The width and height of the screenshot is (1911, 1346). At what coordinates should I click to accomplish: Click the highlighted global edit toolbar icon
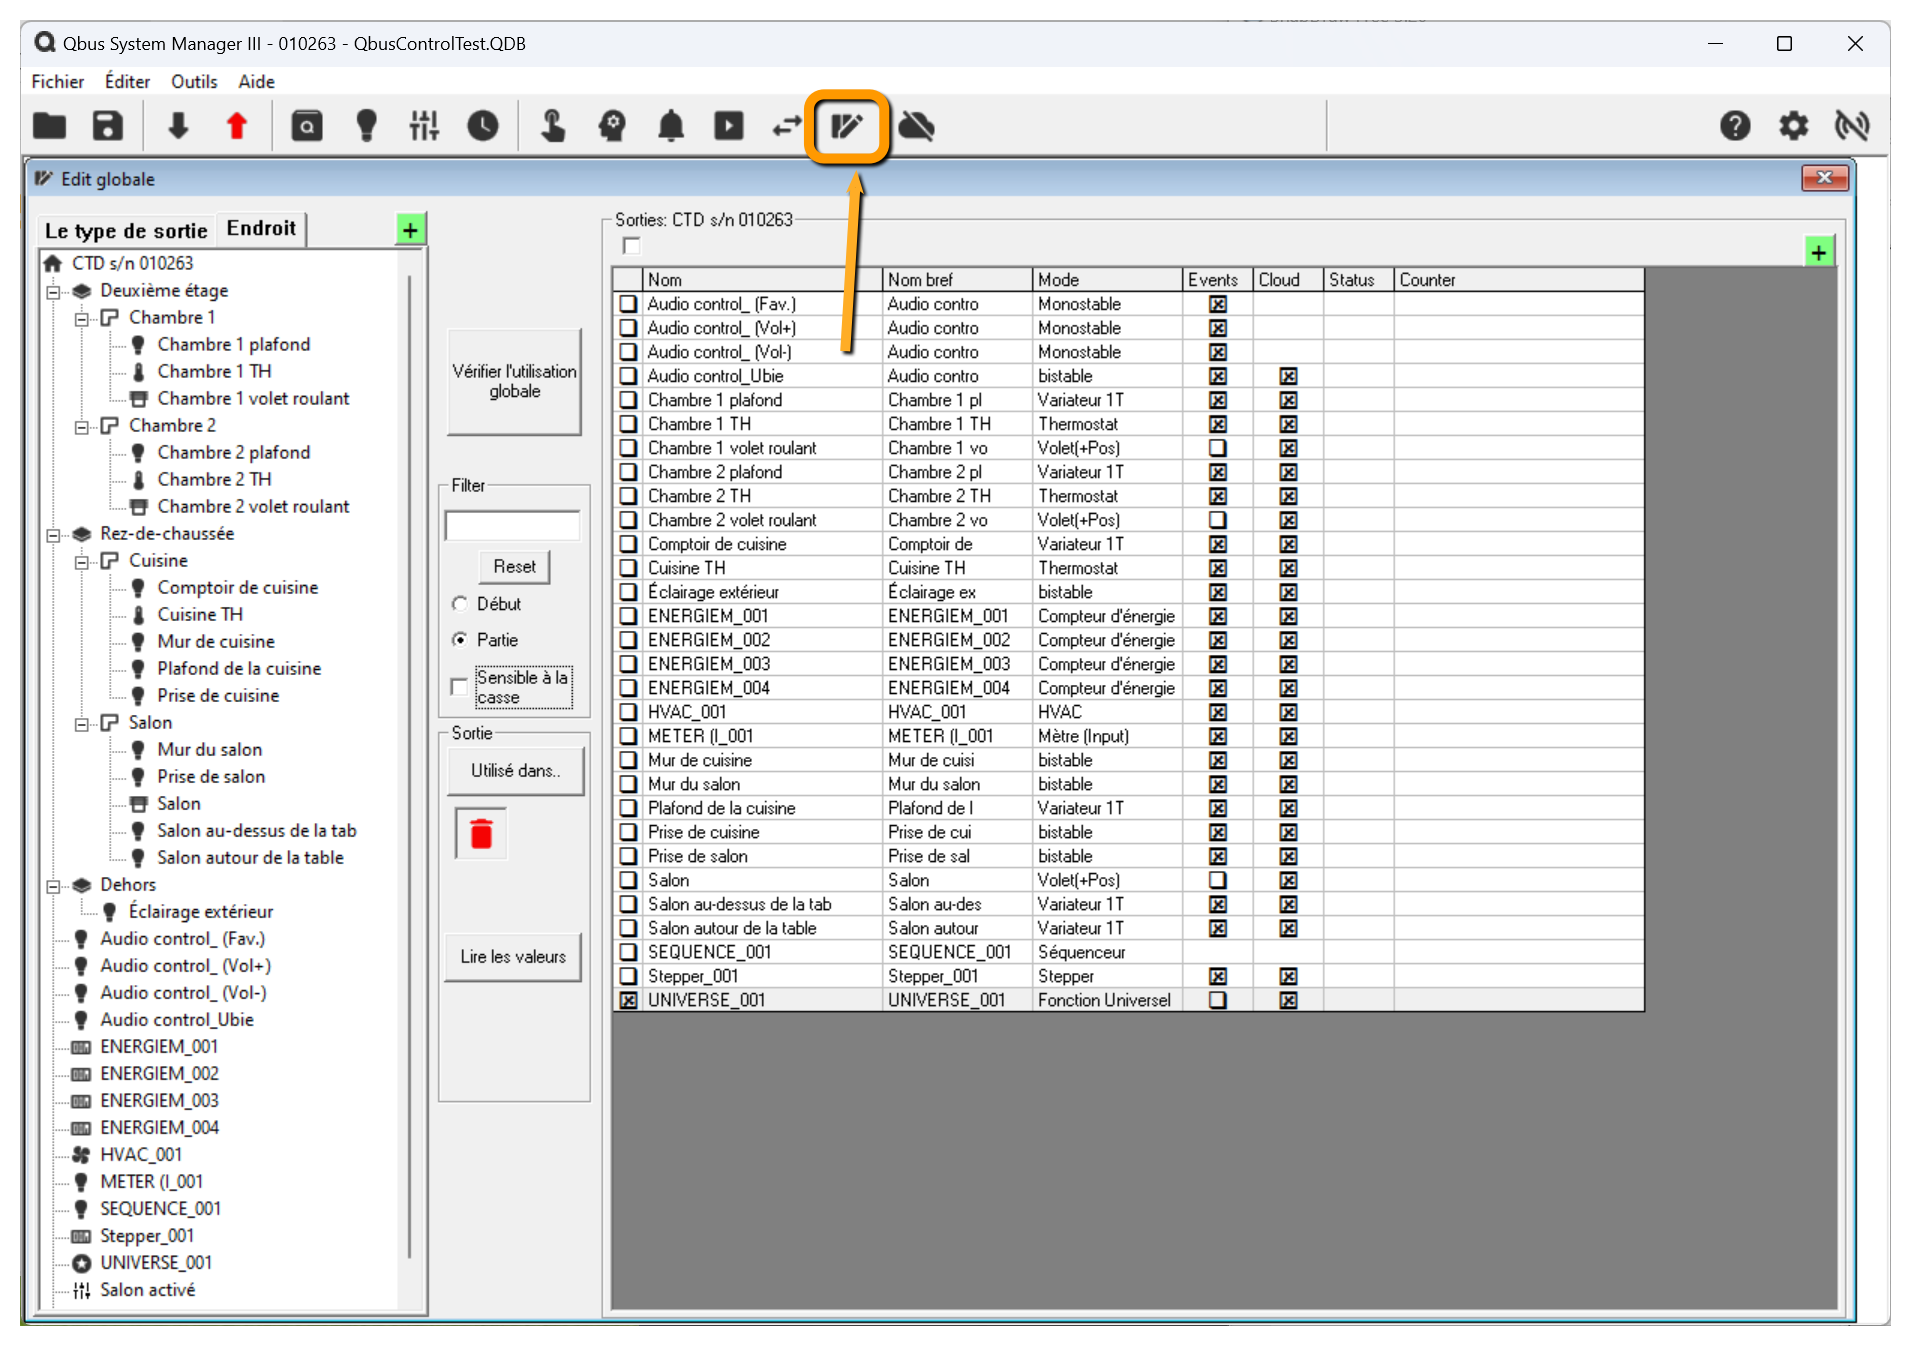point(846,126)
